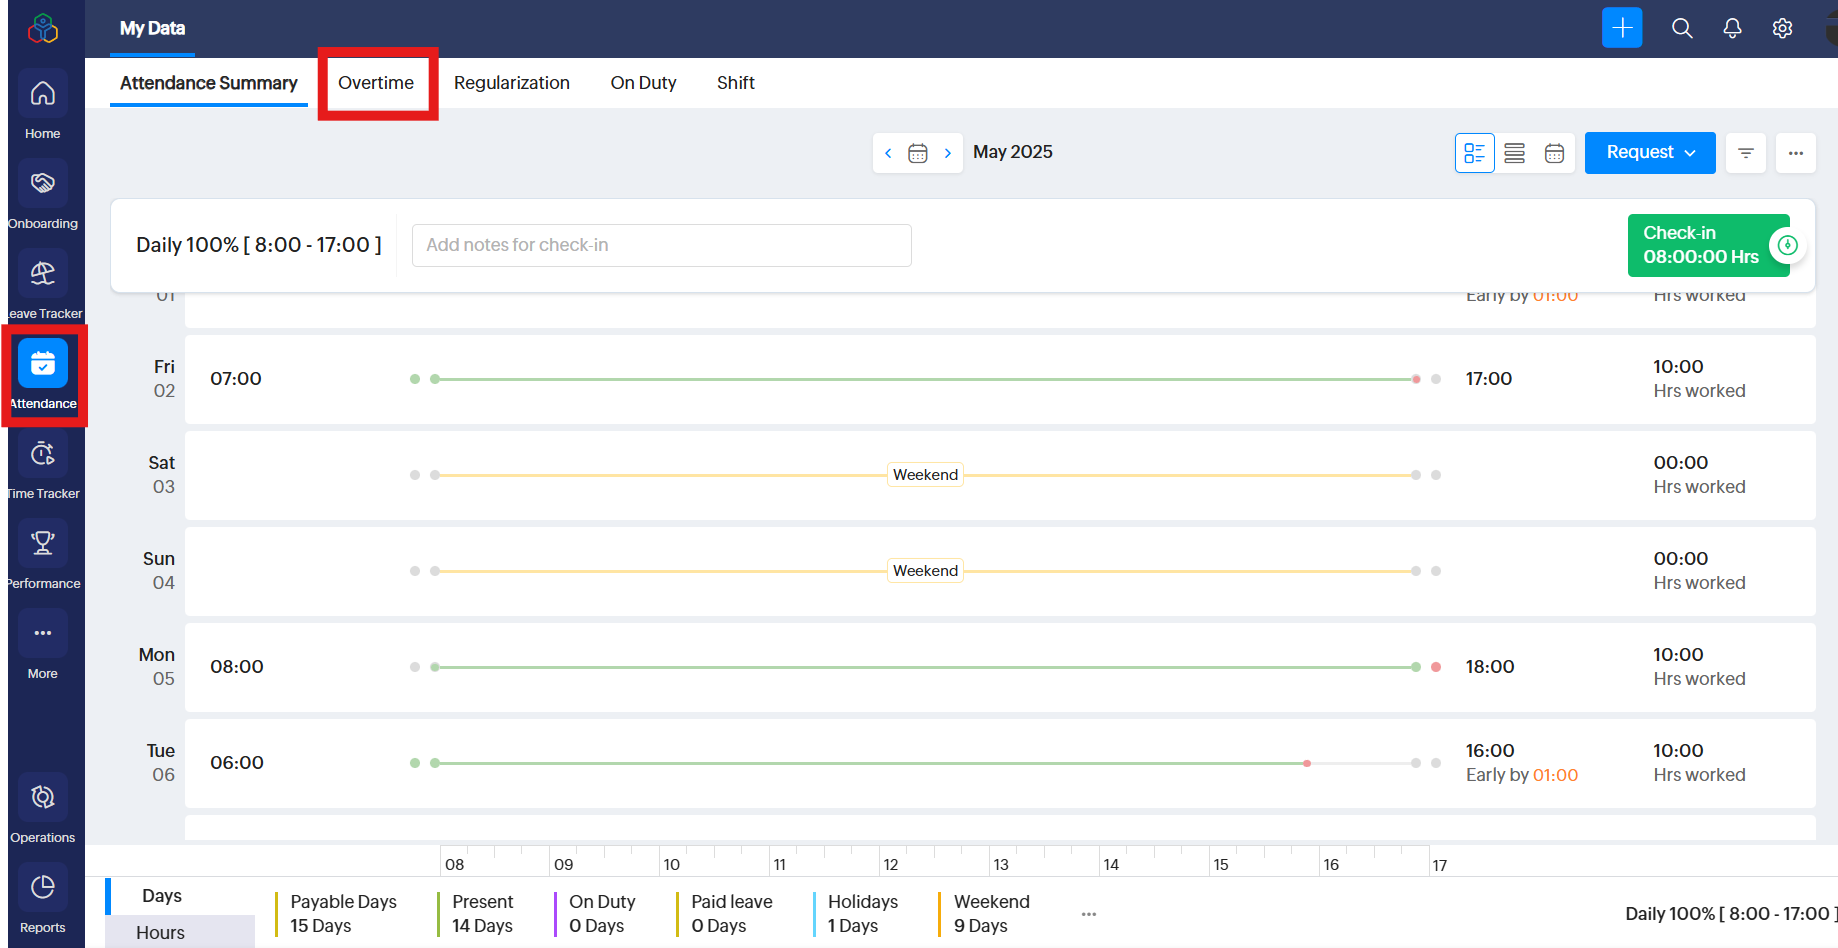
Task: Switch to the calendar view layout
Action: pos(1554,153)
